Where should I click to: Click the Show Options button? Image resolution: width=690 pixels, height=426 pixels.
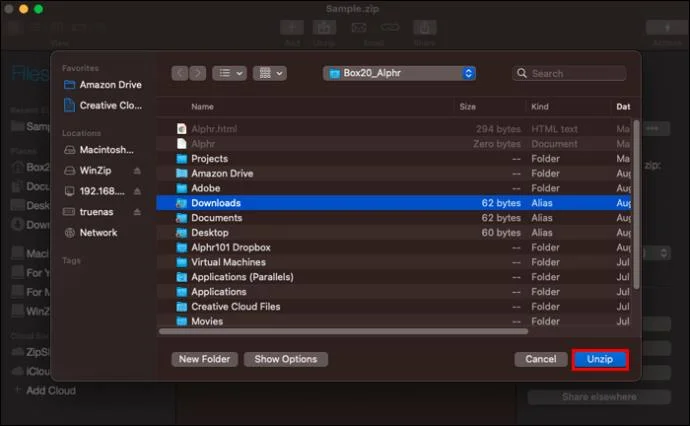tap(286, 360)
